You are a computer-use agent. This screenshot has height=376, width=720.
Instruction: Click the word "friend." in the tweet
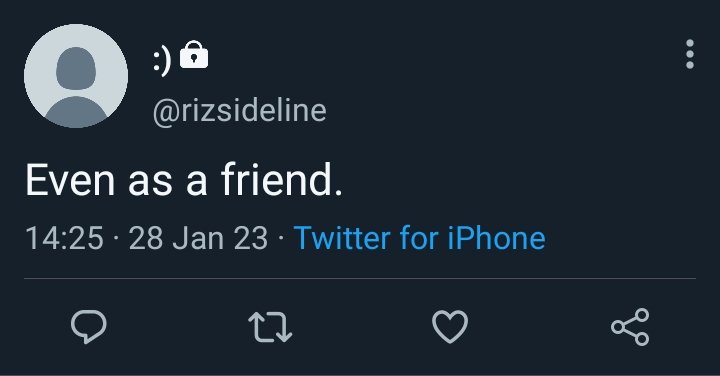coord(282,180)
